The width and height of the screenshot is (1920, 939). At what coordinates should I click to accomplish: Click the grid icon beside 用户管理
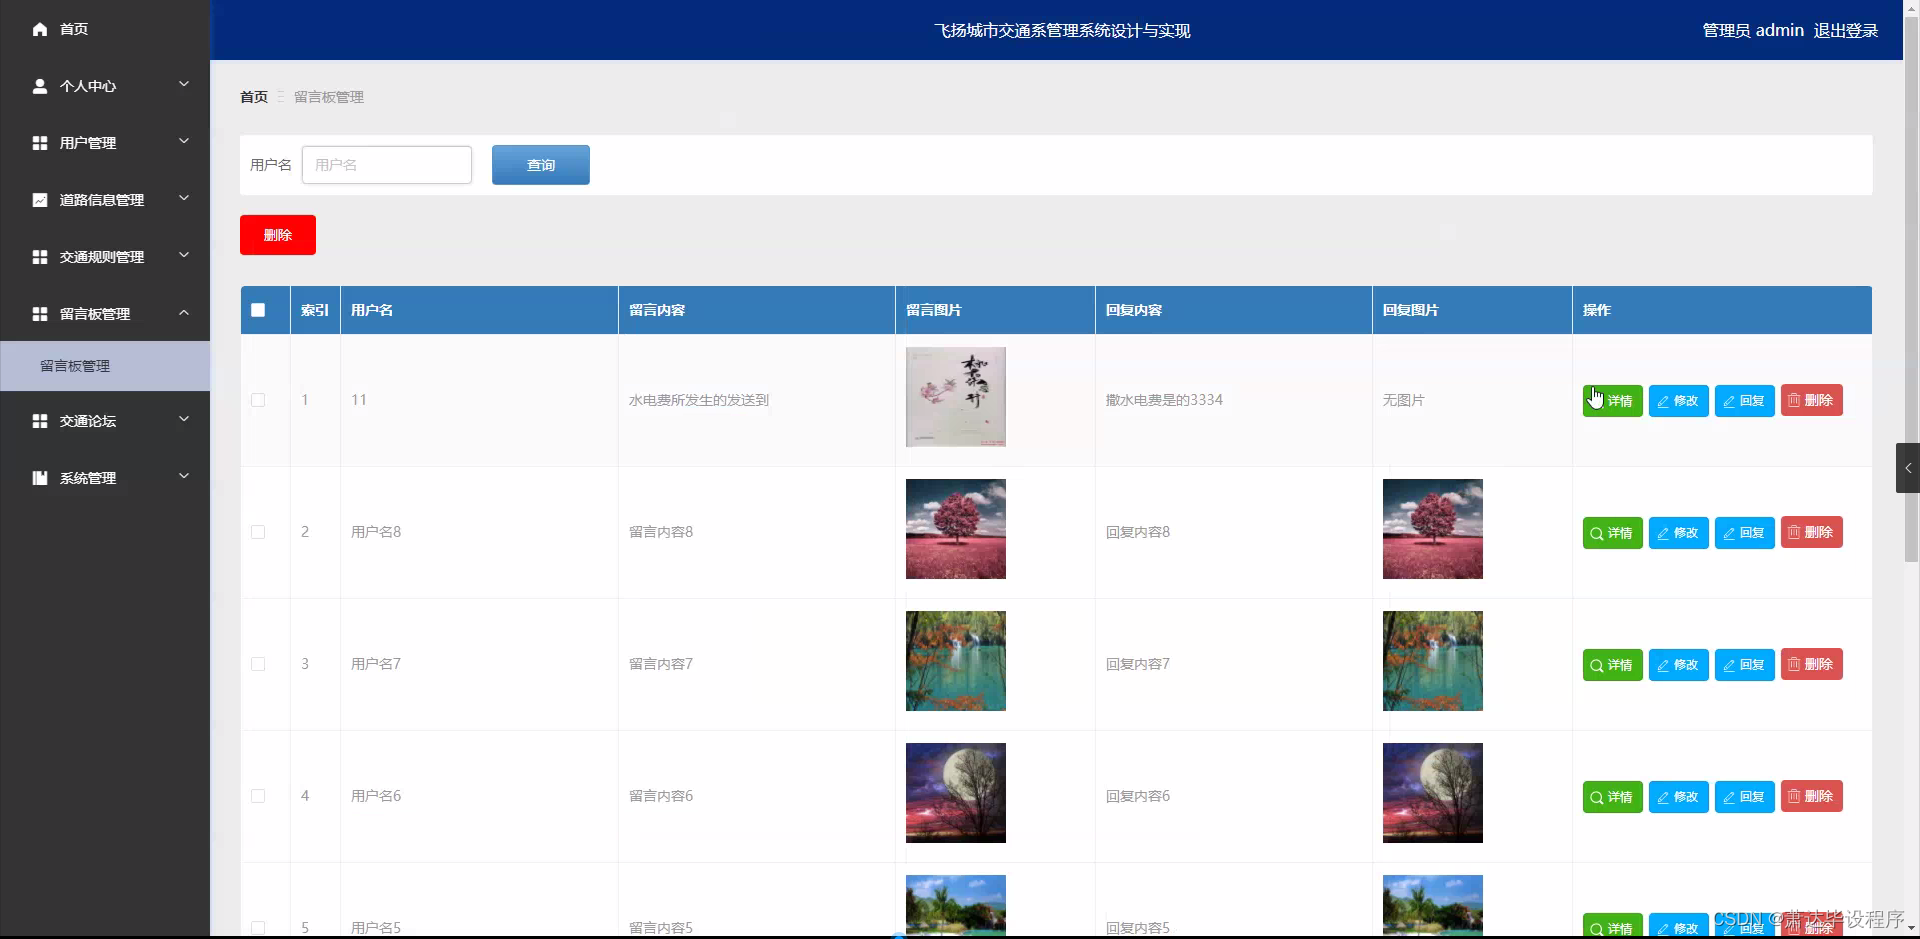pos(40,143)
